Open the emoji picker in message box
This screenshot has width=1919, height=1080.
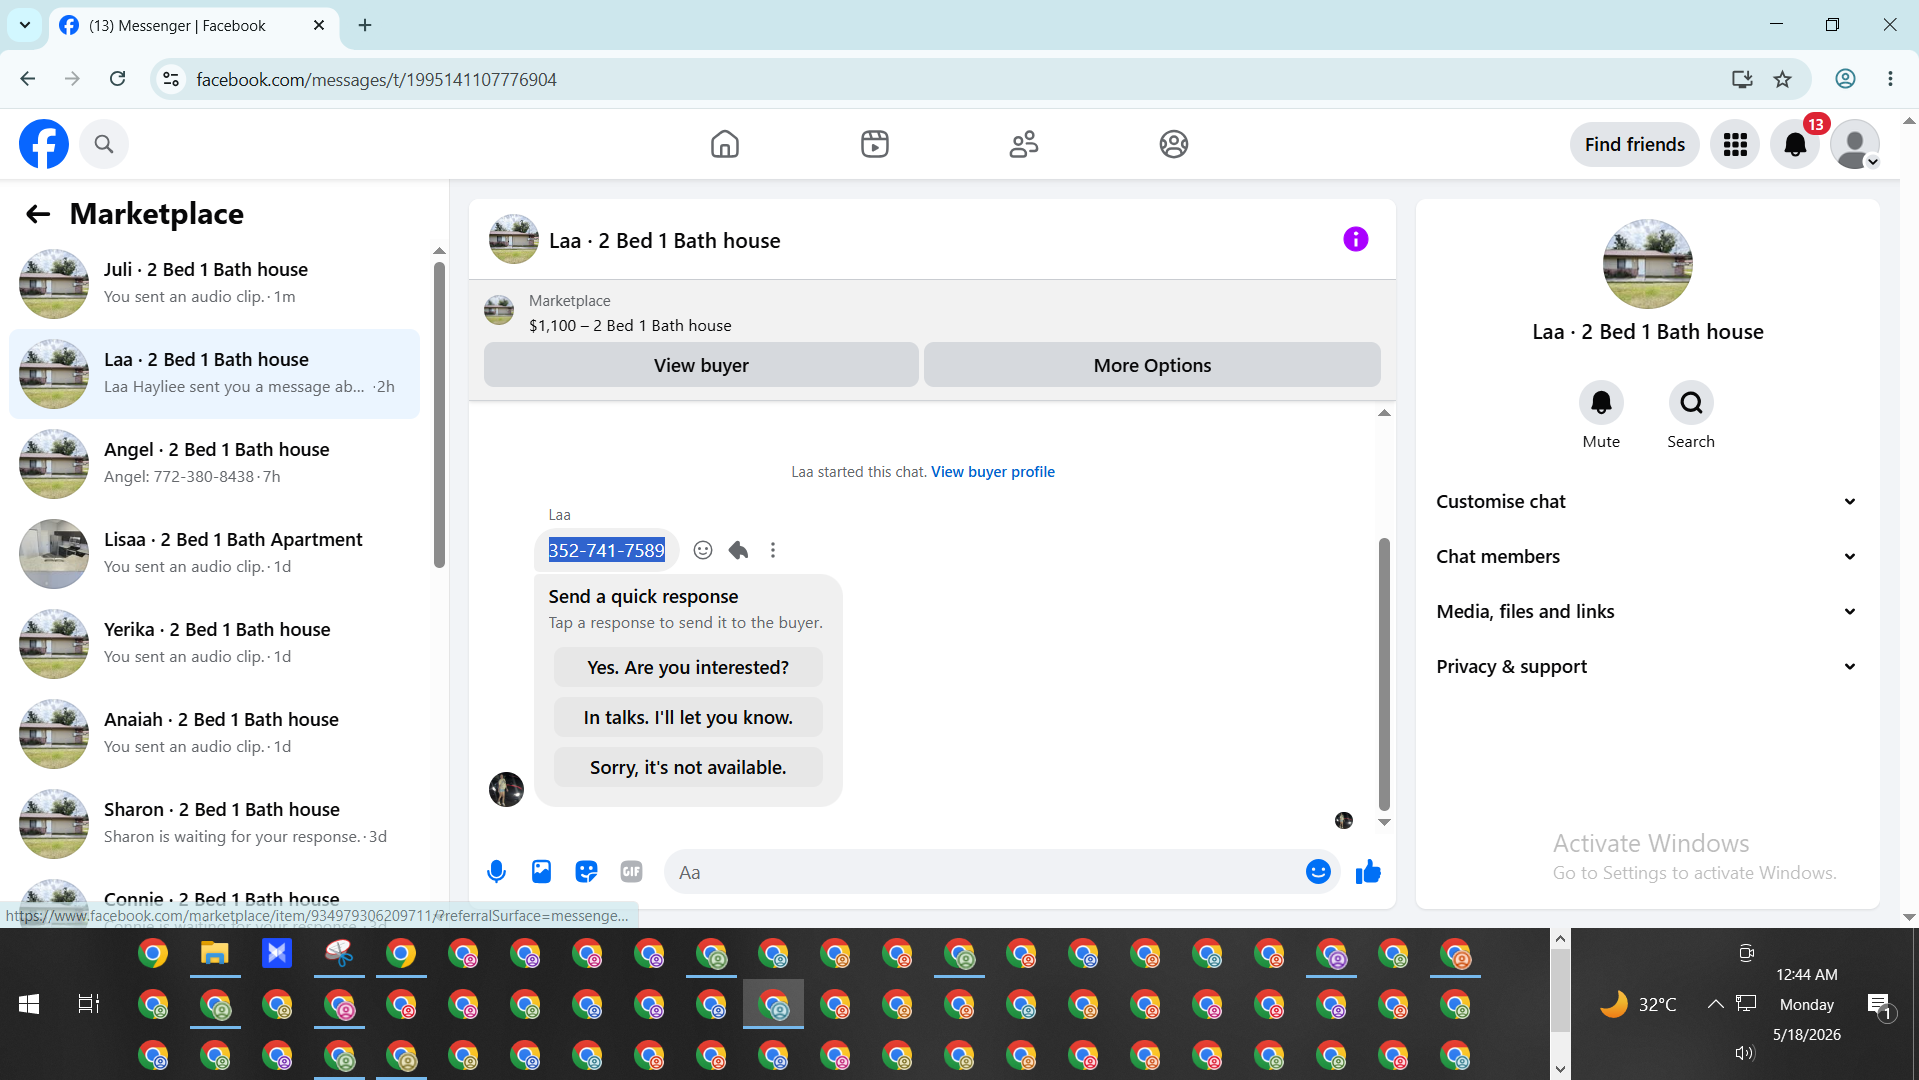tap(1318, 872)
